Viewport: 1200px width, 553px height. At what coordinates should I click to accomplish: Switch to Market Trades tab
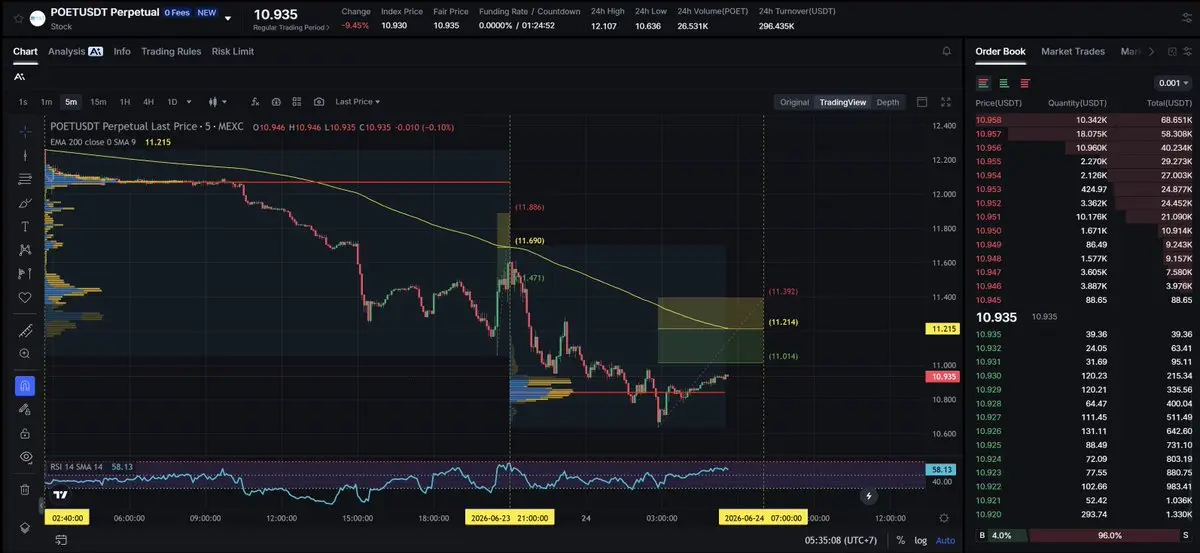click(1073, 51)
